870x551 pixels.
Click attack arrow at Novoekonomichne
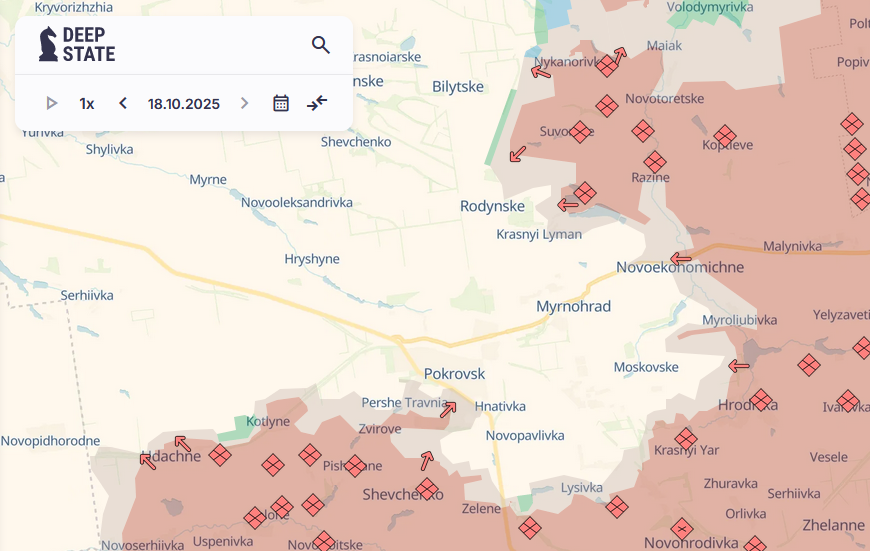tap(681, 259)
